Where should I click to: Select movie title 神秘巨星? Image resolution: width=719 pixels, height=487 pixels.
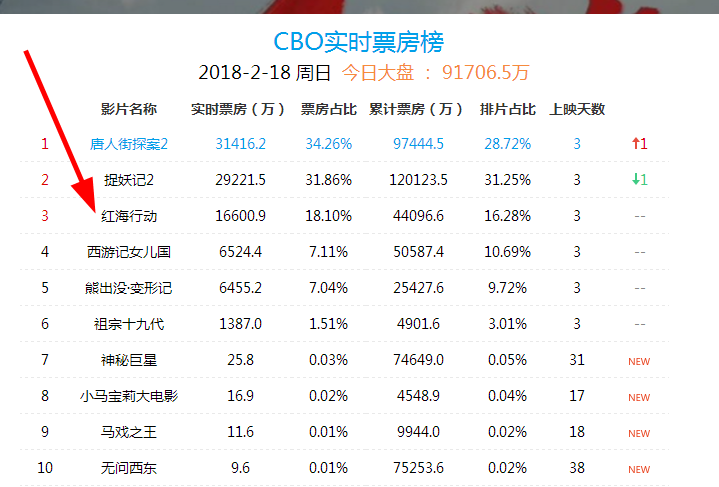[129, 360]
